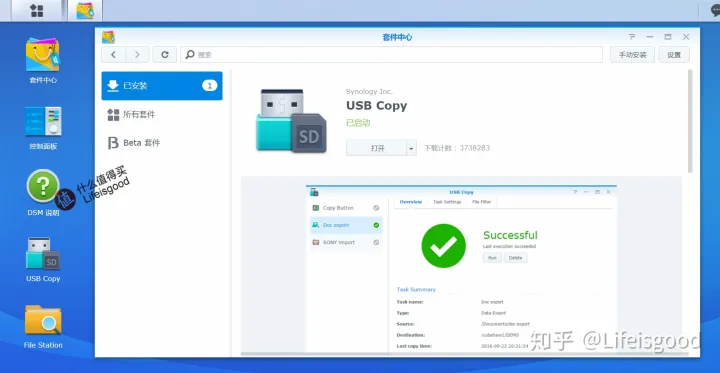Open the main menu grid icon
This screenshot has width=720, height=373.
coord(37,11)
